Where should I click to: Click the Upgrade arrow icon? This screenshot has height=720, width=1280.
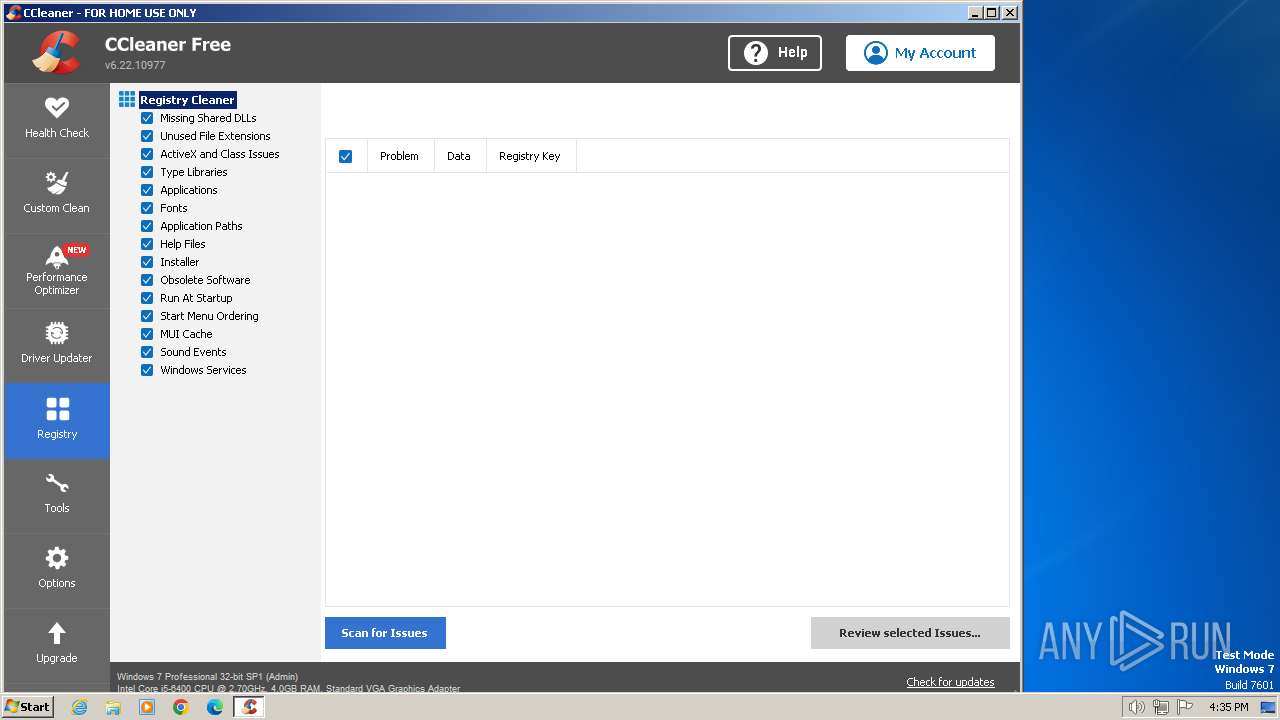click(x=57, y=633)
